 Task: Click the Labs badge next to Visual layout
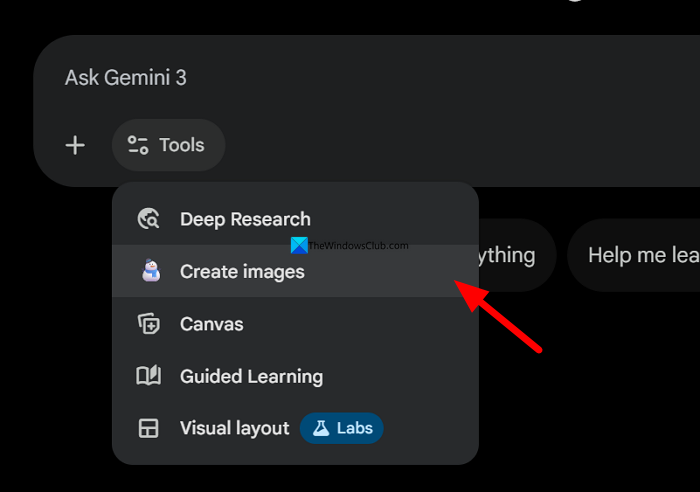(342, 428)
